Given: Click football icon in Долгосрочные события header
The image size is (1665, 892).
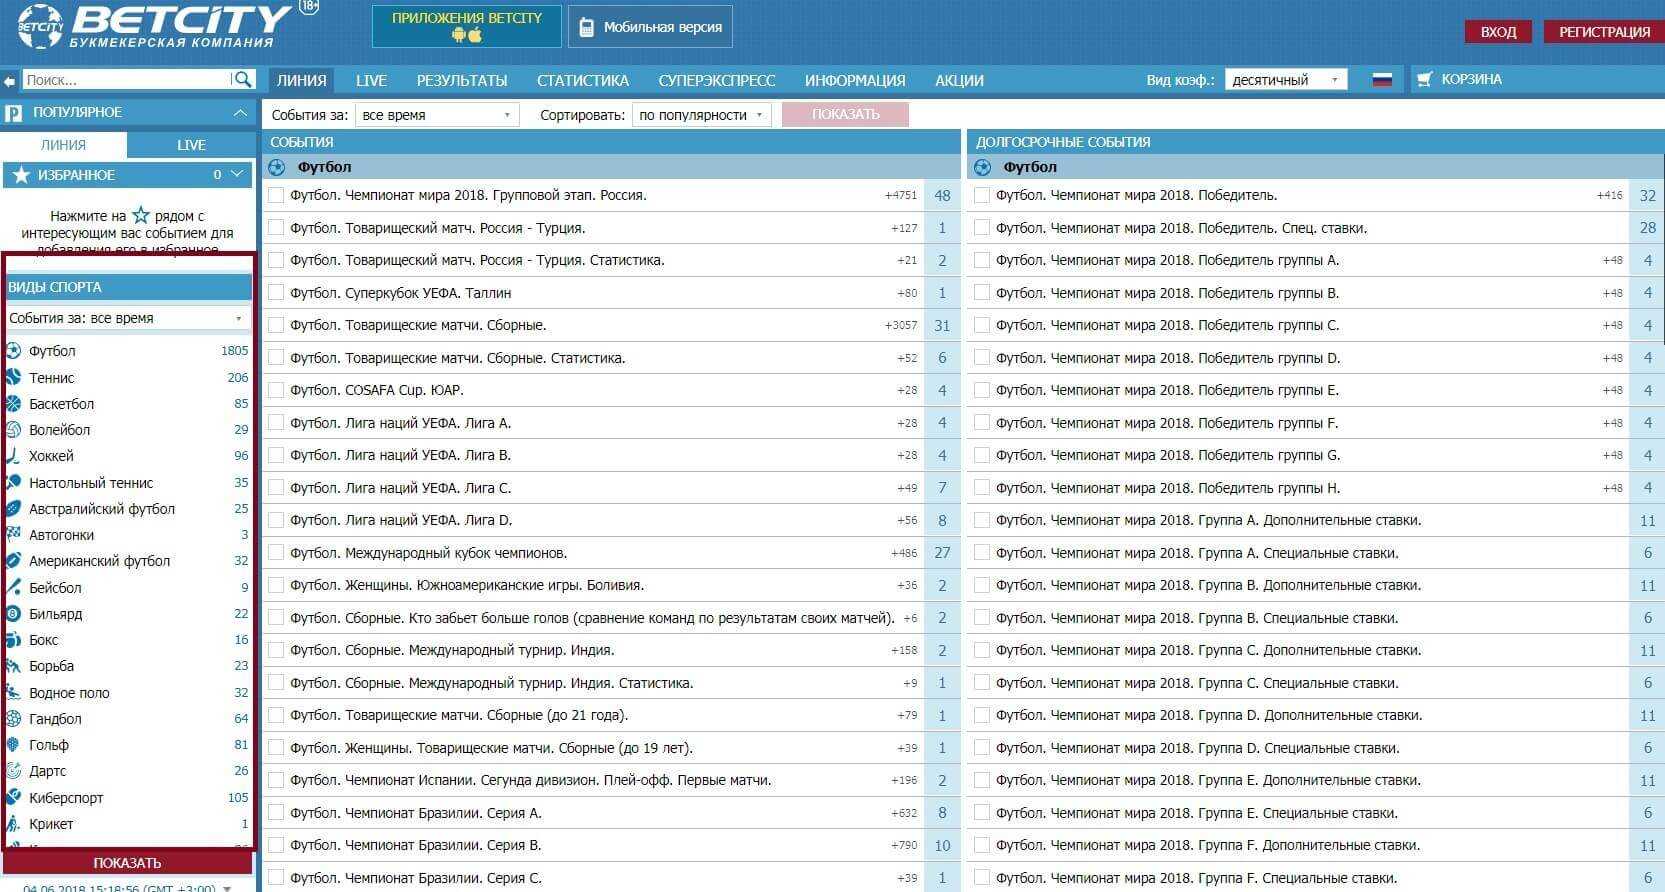Looking at the screenshot, I should tap(982, 167).
